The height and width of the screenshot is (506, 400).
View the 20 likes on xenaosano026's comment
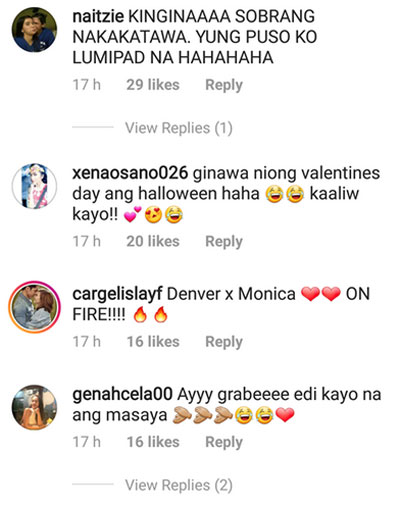153,241
